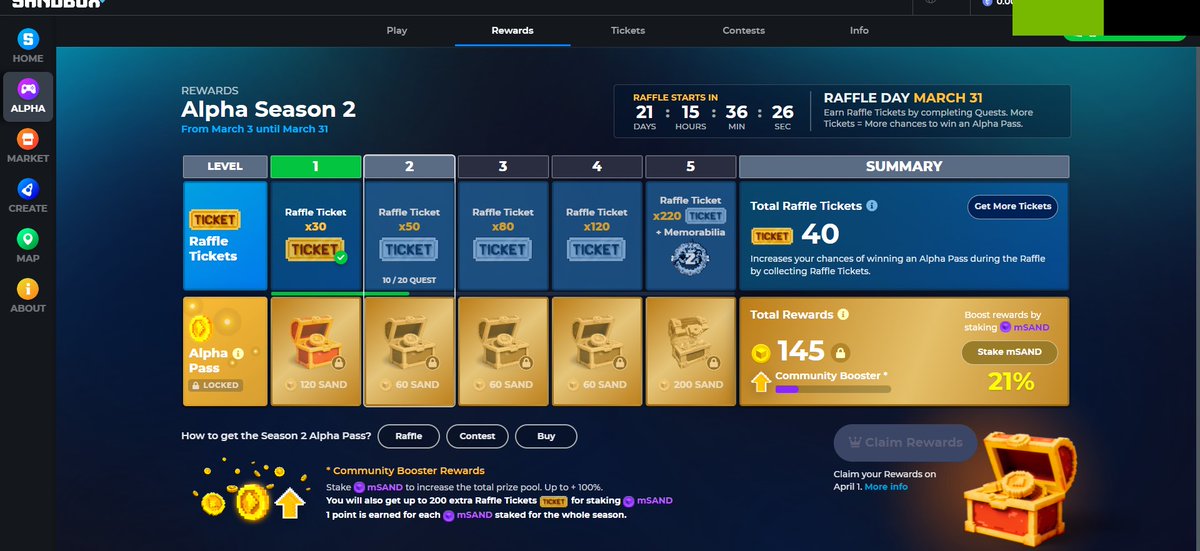Open the MAP pin sidebar icon
This screenshot has width=1200, height=551.
[28, 239]
